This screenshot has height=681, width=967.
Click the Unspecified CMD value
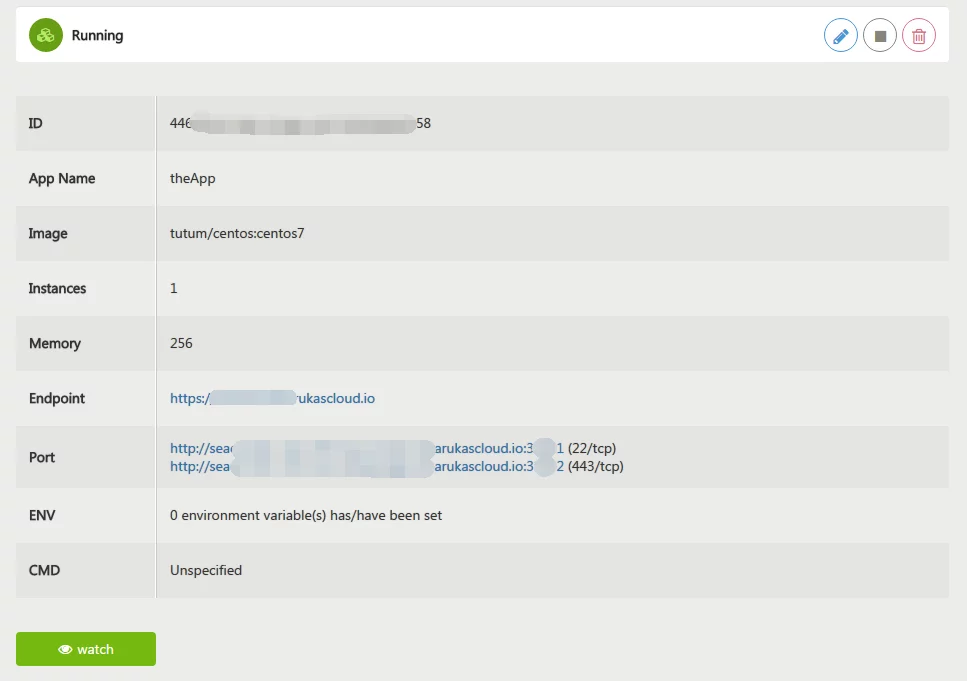click(206, 570)
